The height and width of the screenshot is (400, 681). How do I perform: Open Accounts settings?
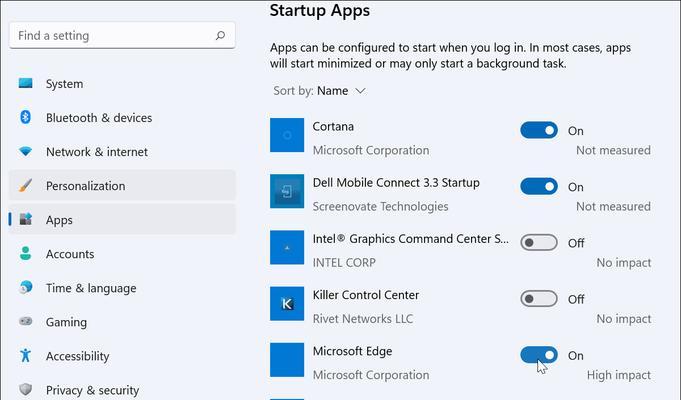(x=122, y=254)
